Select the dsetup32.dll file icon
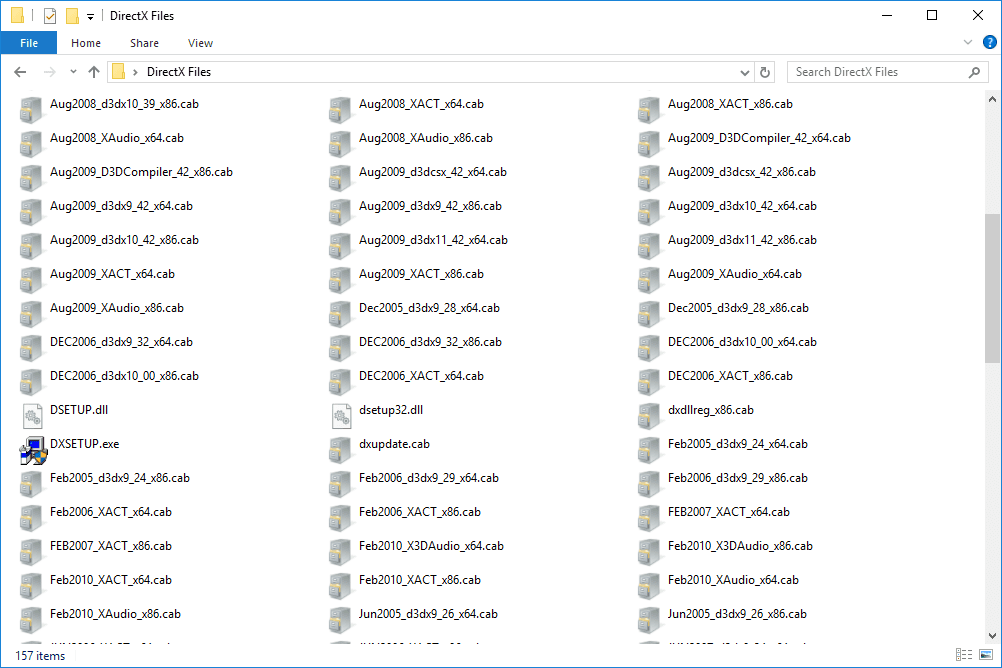The height and width of the screenshot is (668, 1002). [x=342, y=411]
